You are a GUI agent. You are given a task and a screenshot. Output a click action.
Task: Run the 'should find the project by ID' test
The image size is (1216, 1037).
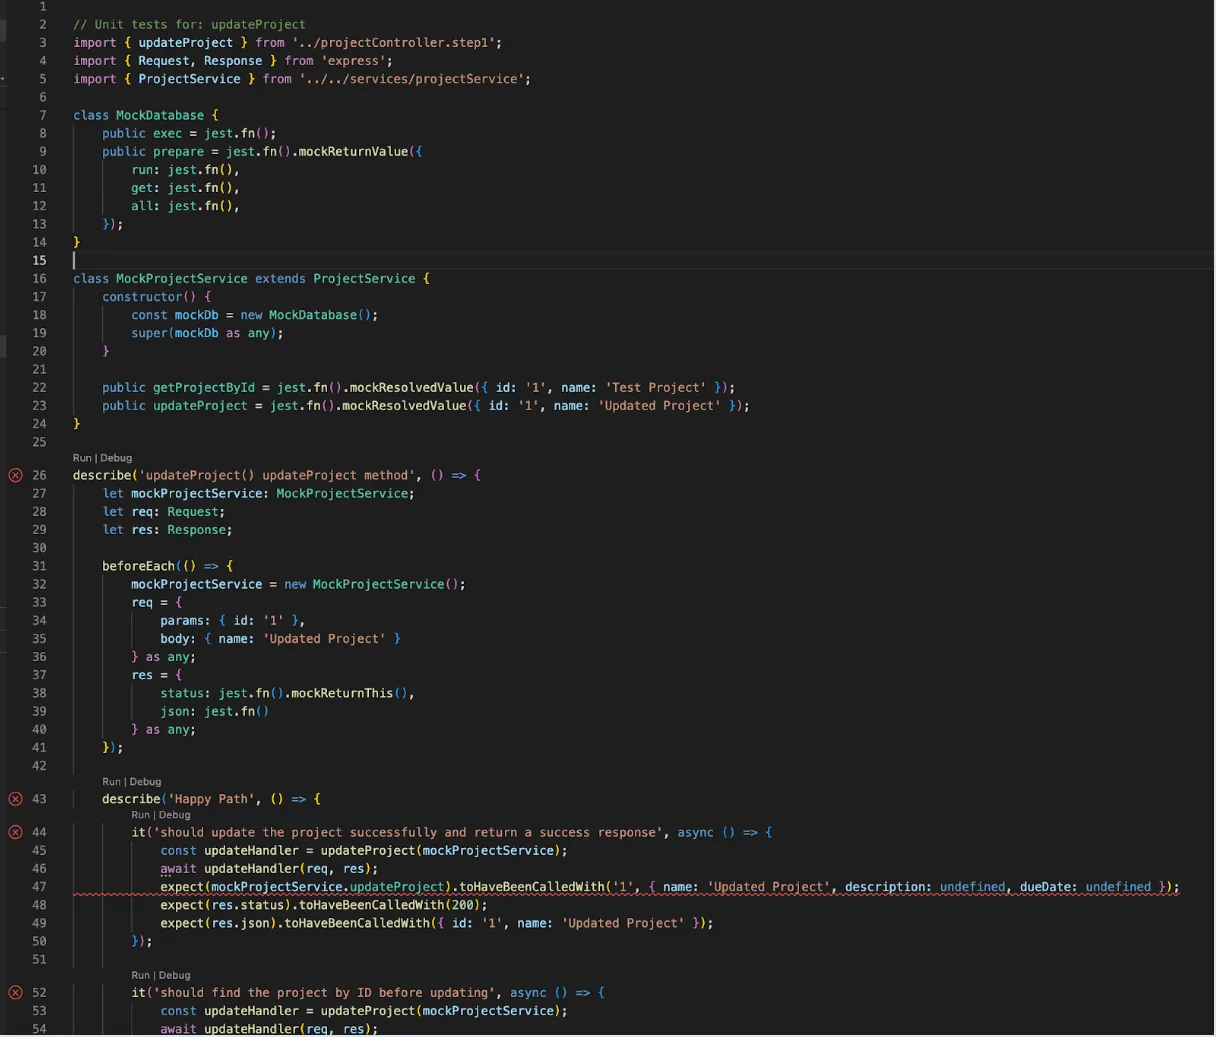tap(140, 975)
